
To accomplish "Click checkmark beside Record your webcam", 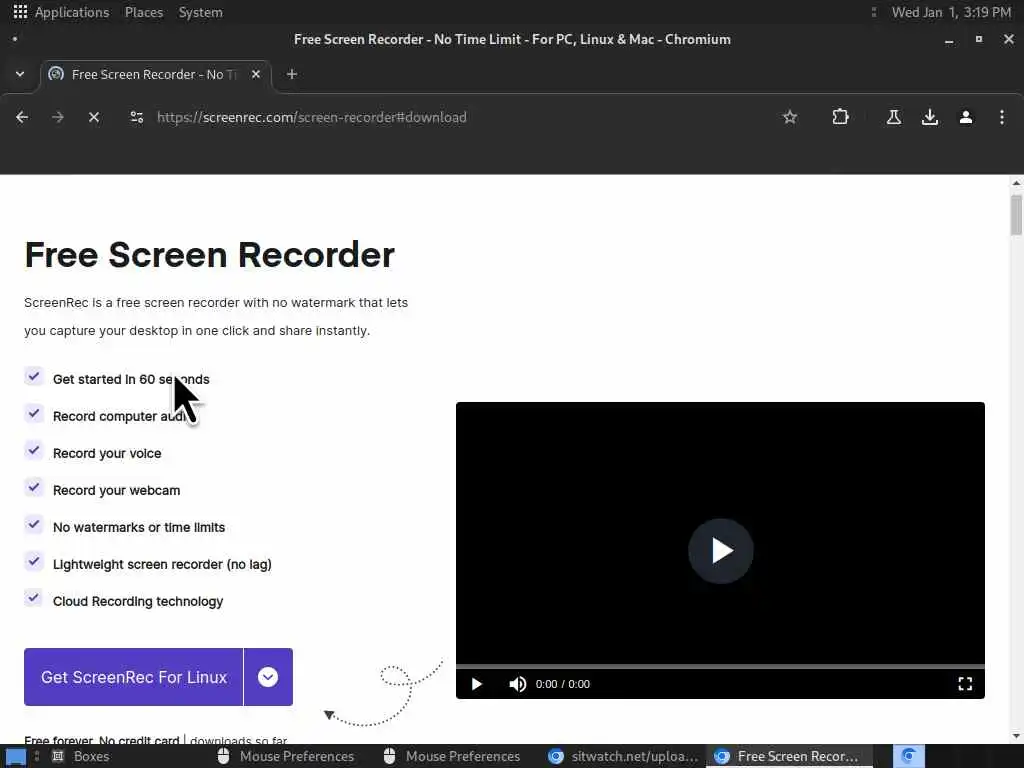I will tap(33, 488).
